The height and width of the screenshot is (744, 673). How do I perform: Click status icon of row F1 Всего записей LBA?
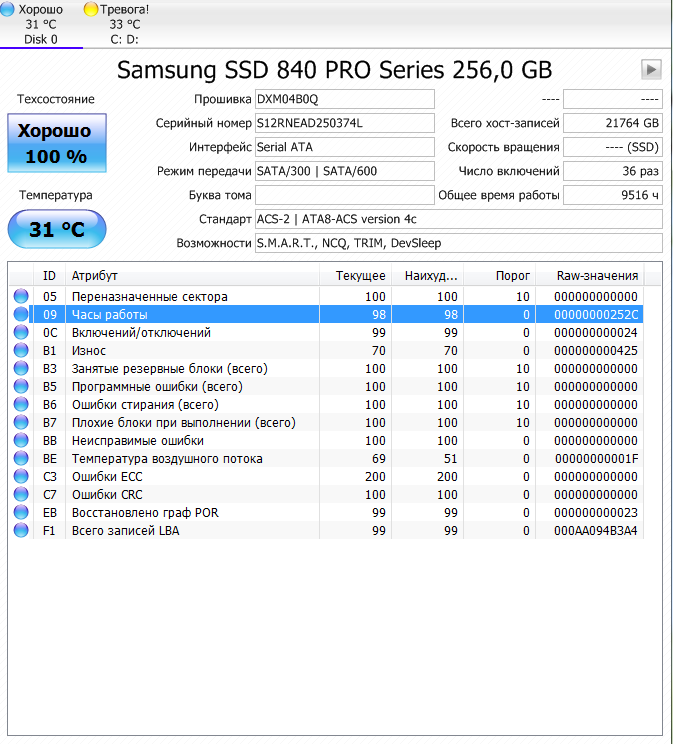point(21,530)
